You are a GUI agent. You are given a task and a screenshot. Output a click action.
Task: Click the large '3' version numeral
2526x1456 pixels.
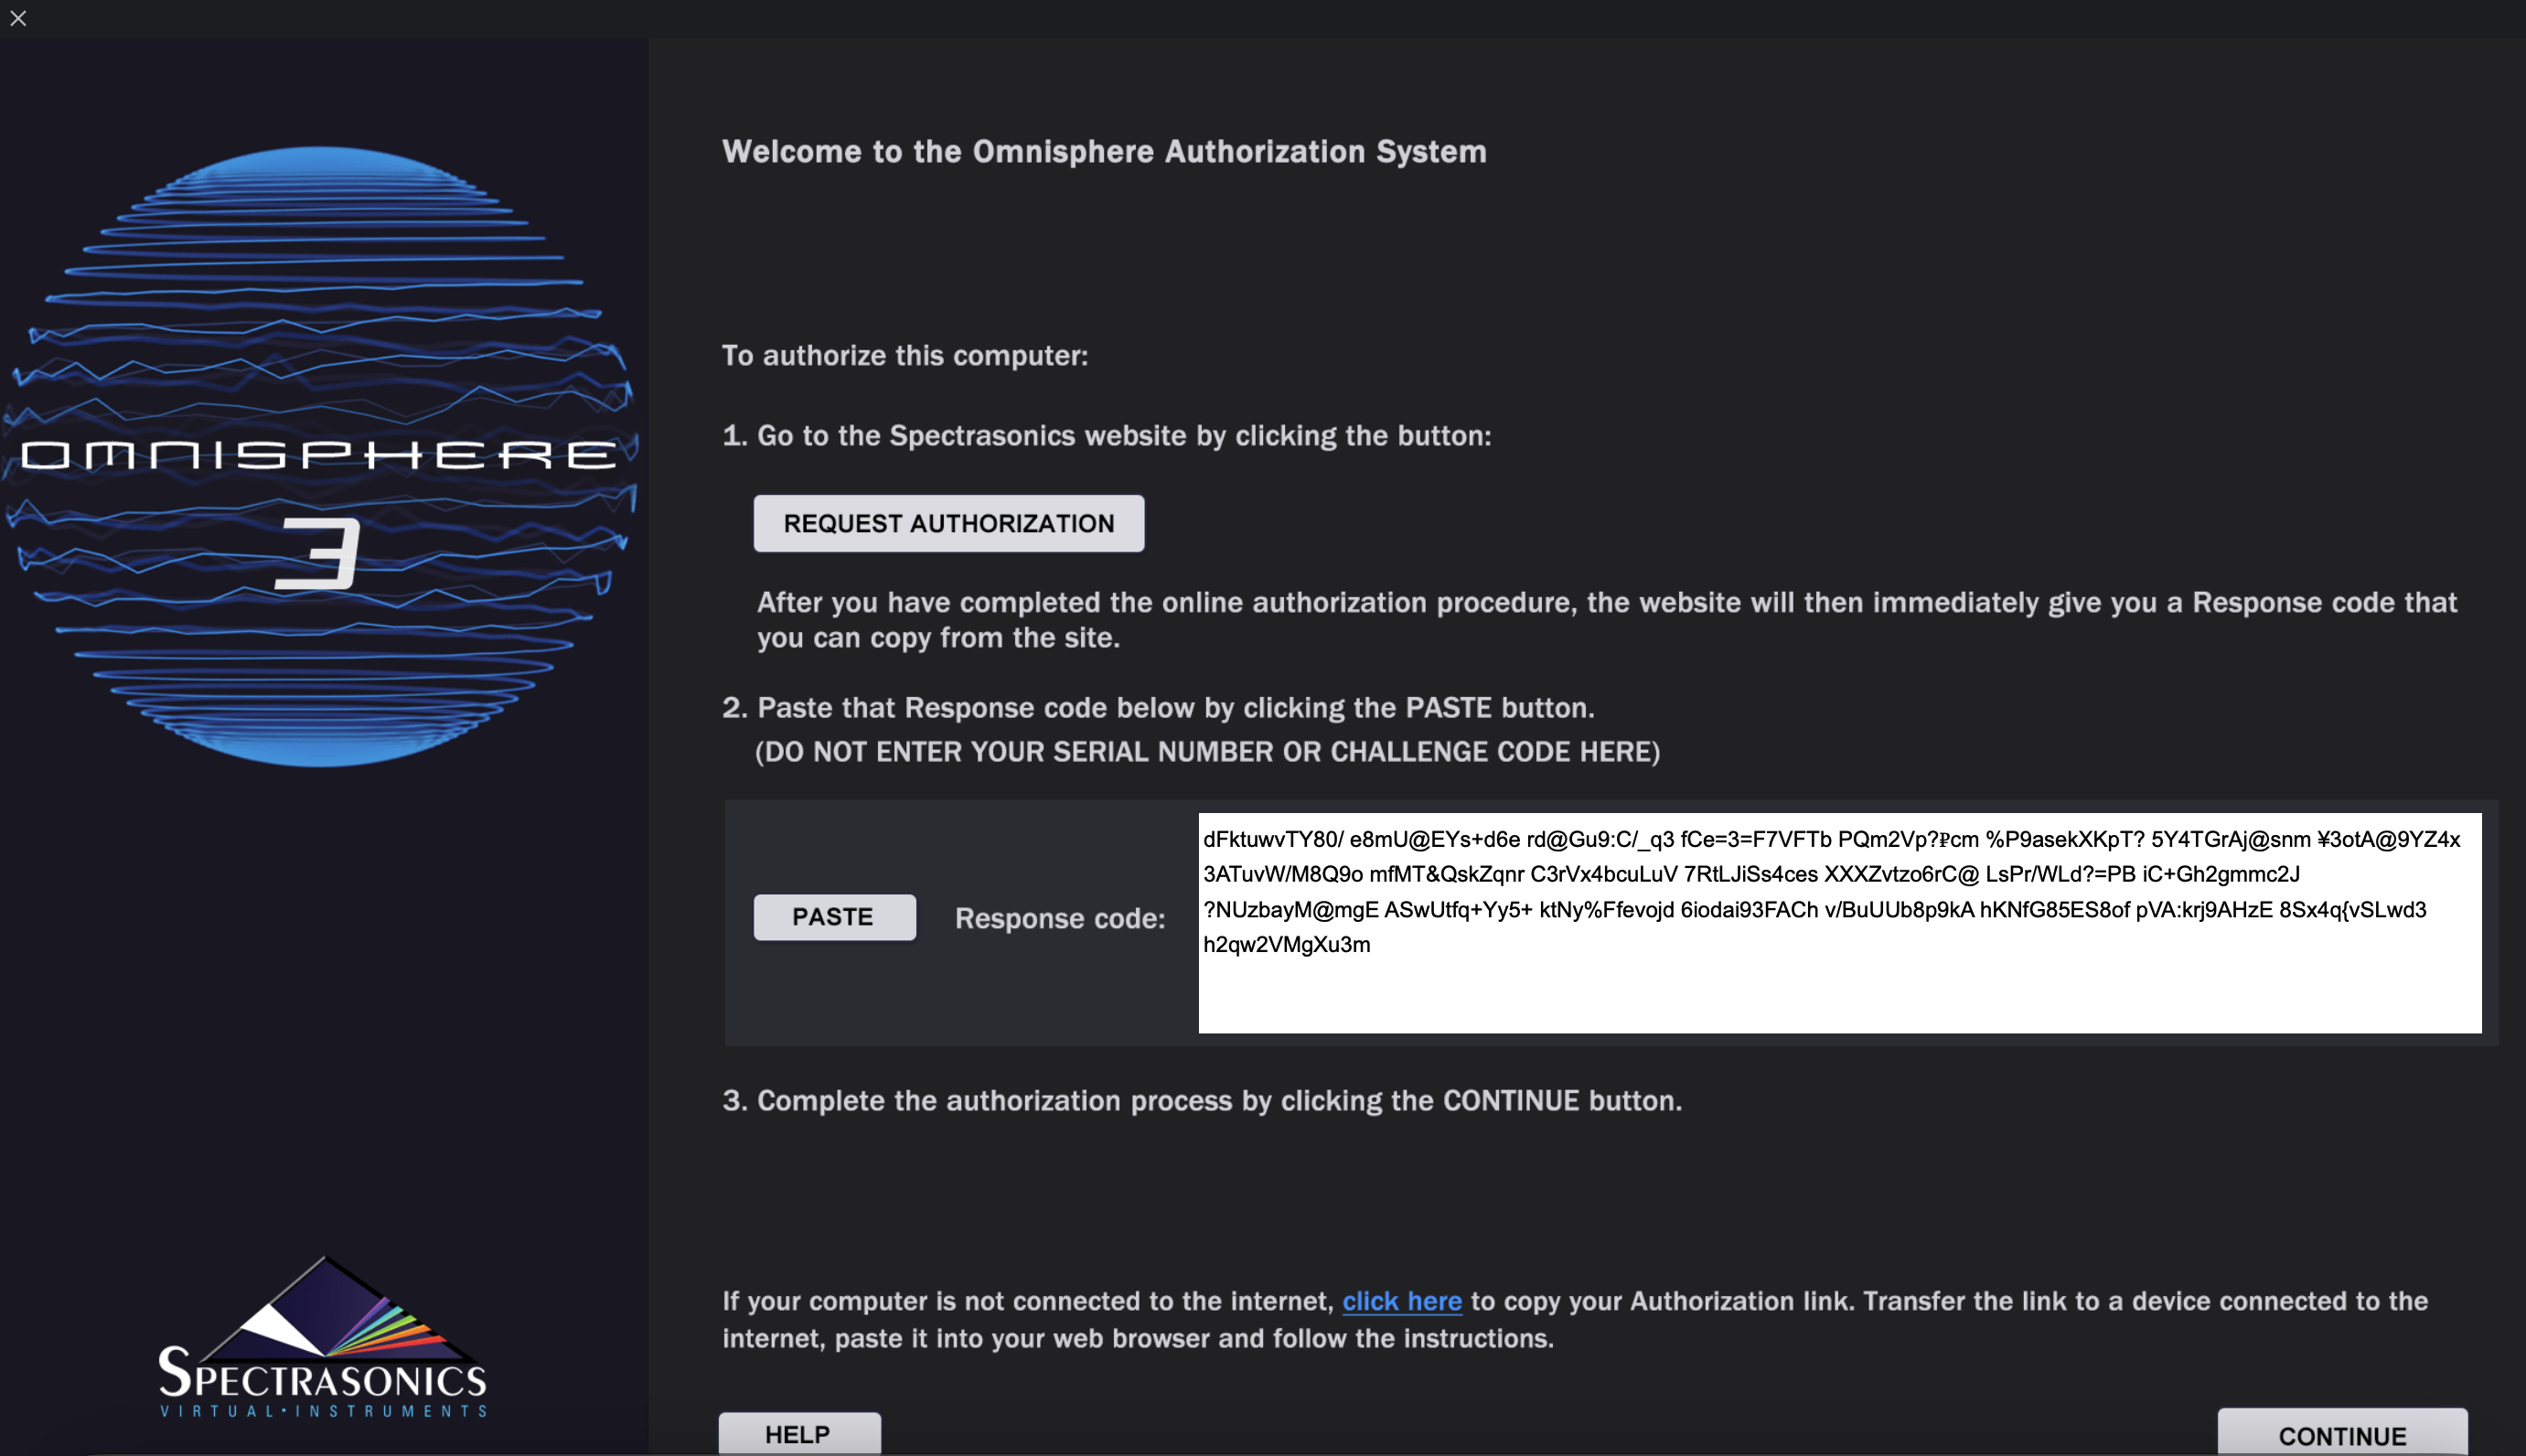tap(318, 553)
